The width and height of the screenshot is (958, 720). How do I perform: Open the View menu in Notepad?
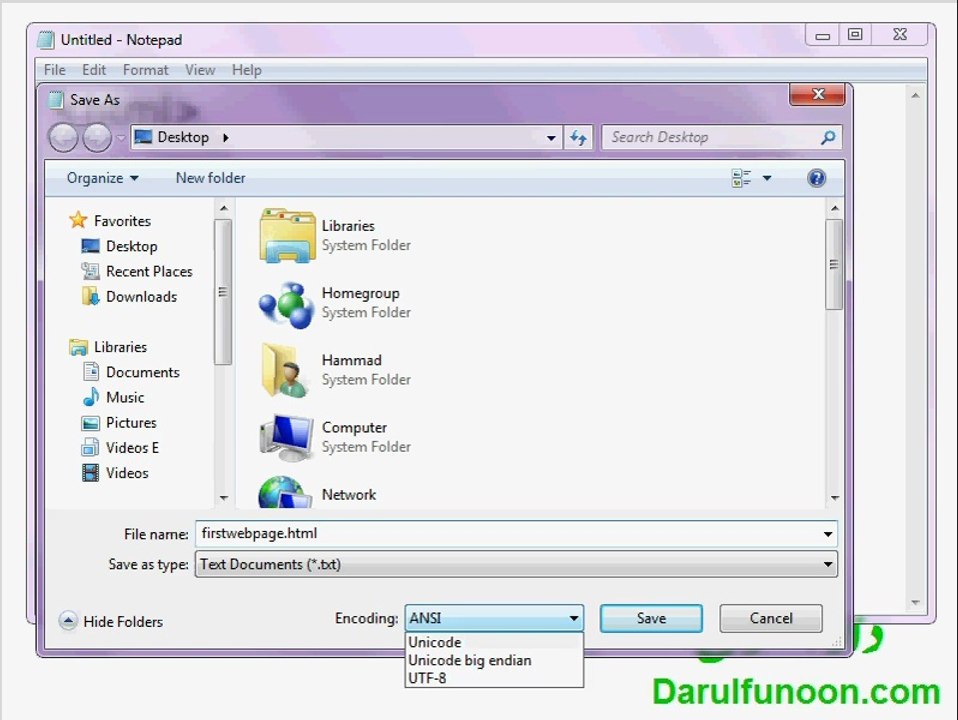point(200,70)
